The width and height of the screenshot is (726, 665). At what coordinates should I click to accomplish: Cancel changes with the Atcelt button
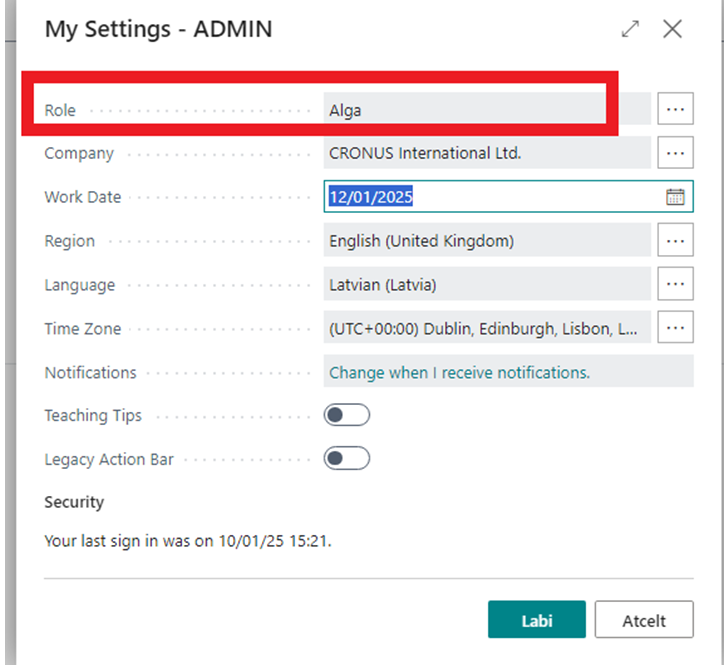pos(644,620)
